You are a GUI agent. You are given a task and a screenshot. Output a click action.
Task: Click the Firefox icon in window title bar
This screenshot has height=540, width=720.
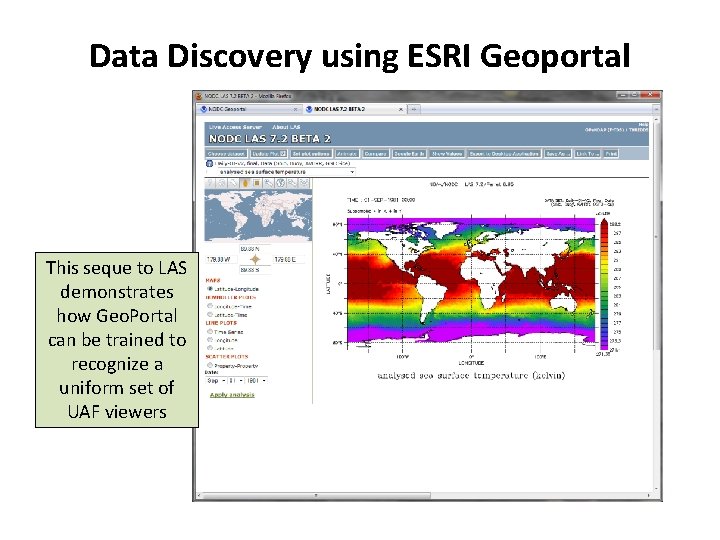click(199, 96)
